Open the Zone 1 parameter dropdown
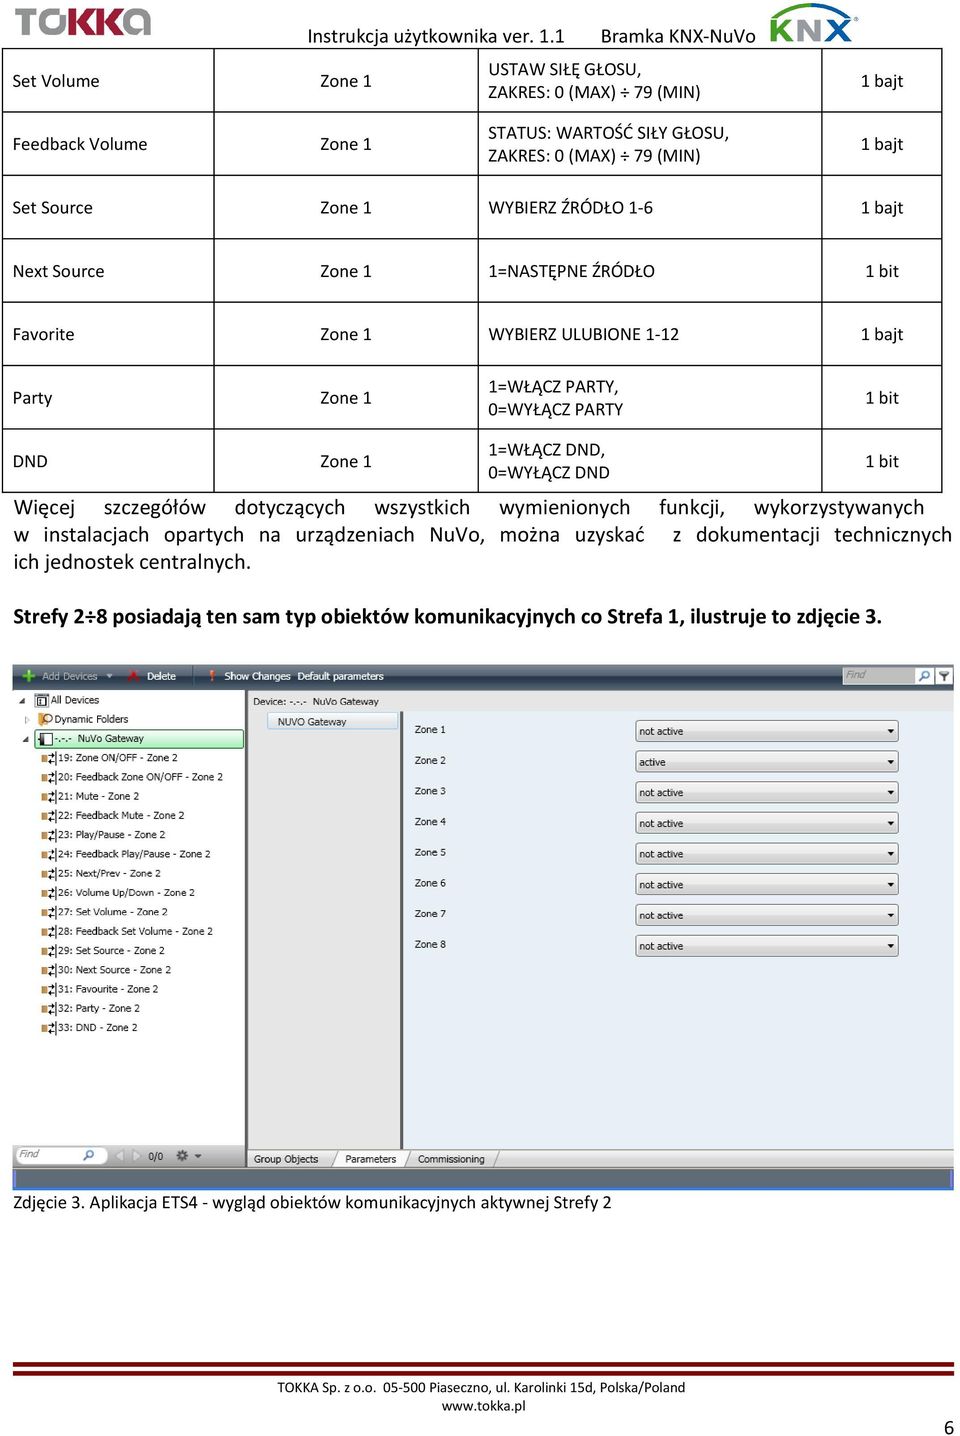This screenshot has height=1436, width=960. [x=767, y=731]
